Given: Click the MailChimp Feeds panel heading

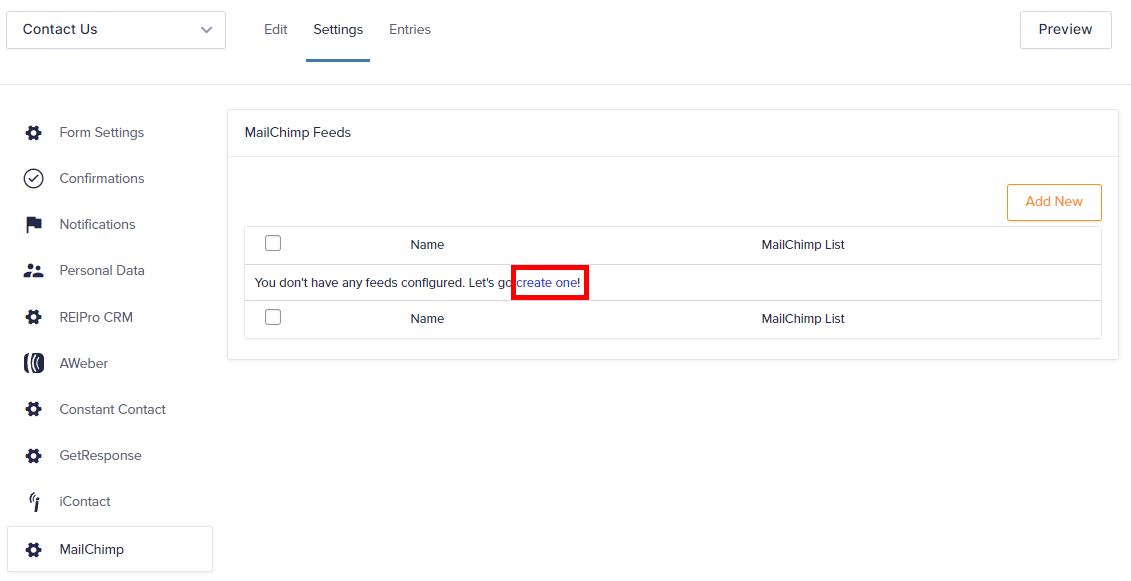Looking at the screenshot, I should tap(298, 133).
